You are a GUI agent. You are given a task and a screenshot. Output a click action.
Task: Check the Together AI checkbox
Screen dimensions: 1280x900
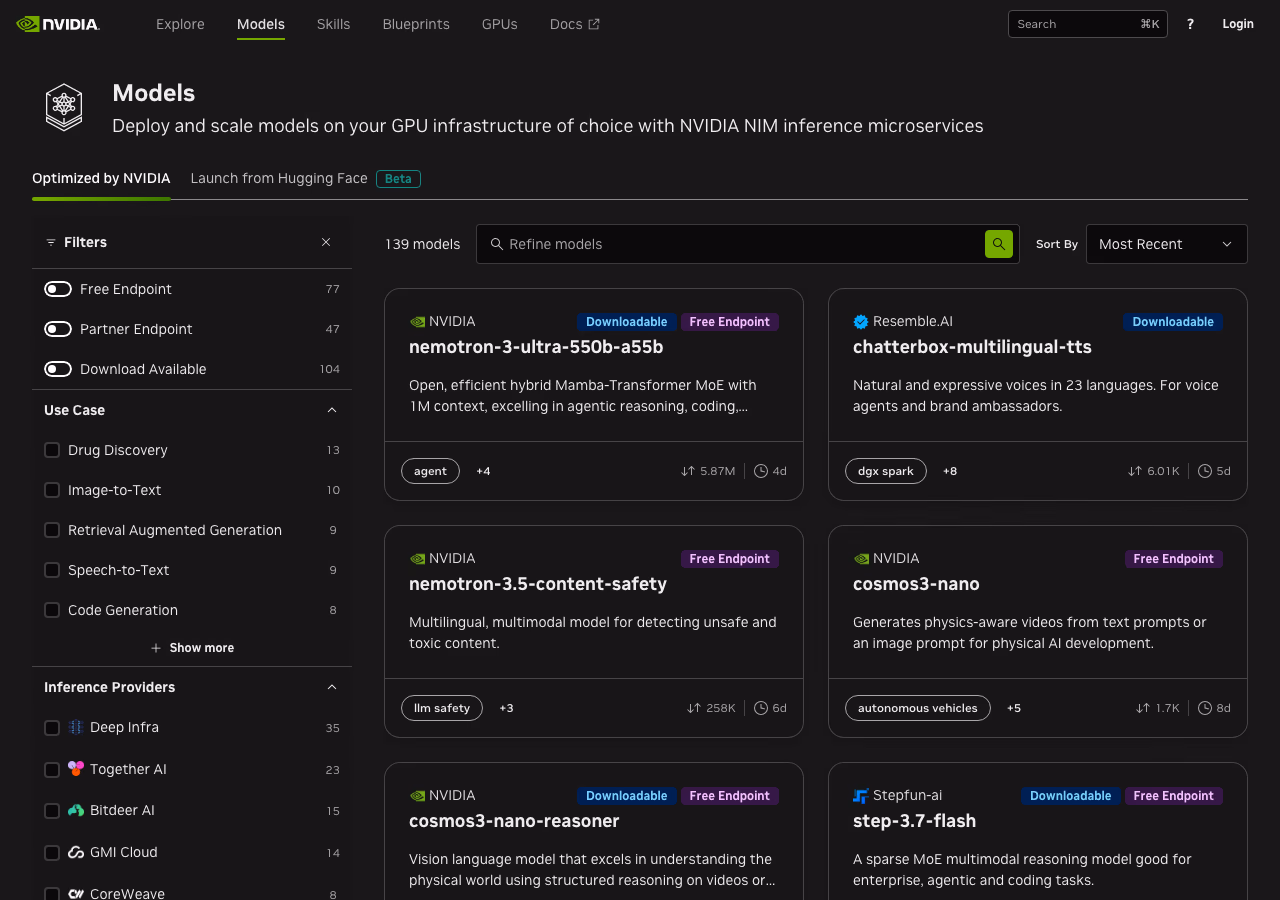tap(52, 770)
